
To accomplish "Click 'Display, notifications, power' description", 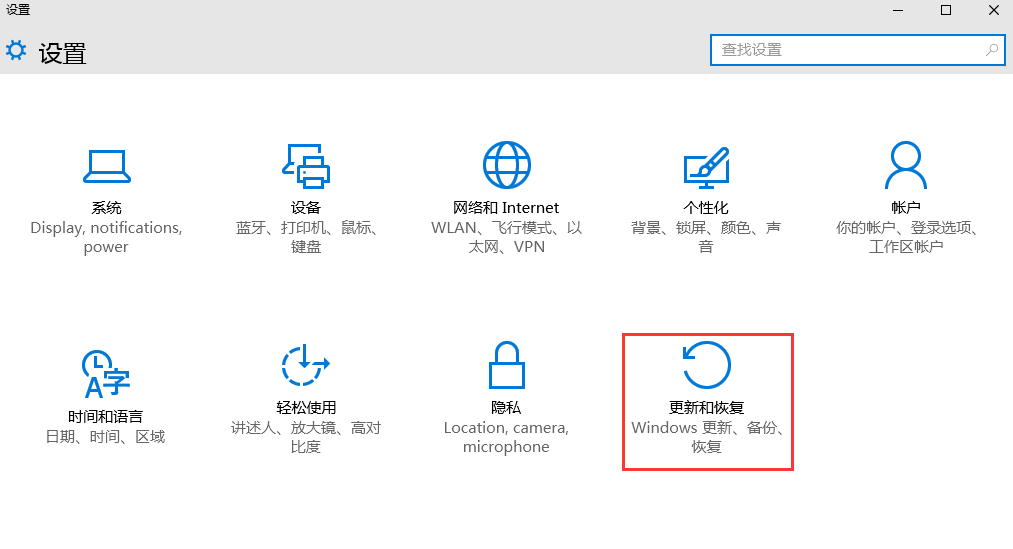I will (106, 237).
